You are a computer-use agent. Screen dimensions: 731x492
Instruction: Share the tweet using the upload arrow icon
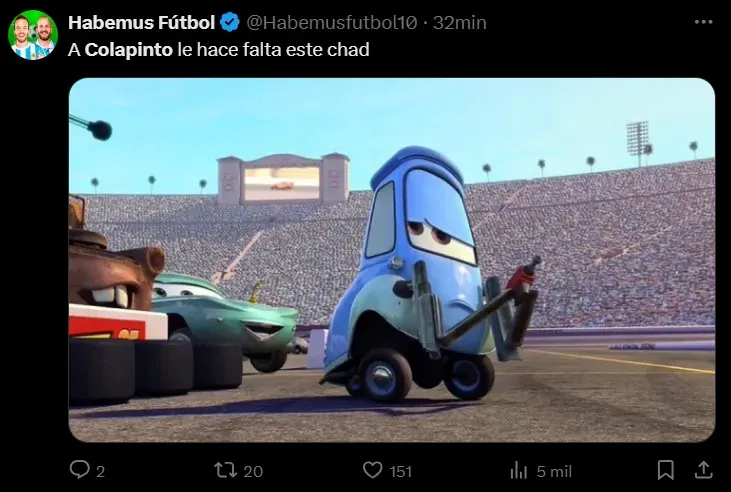pyautogui.click(x=703, y=470)
